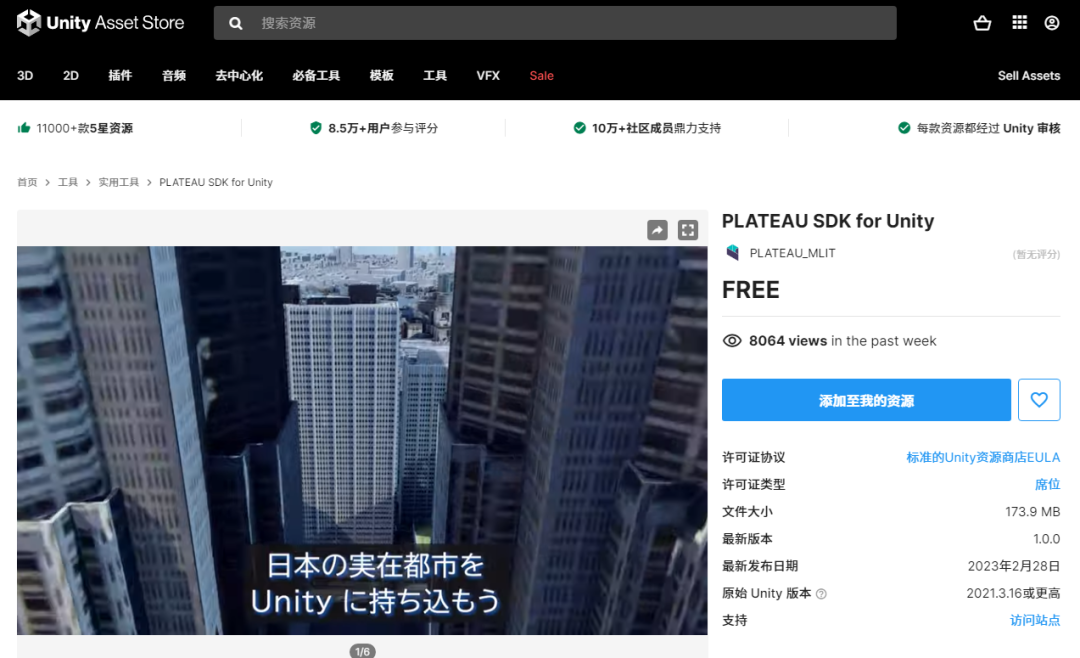This screenshot has width=1080, height=658.
Task: Open the VFX category menu
Action: point(488,76)
